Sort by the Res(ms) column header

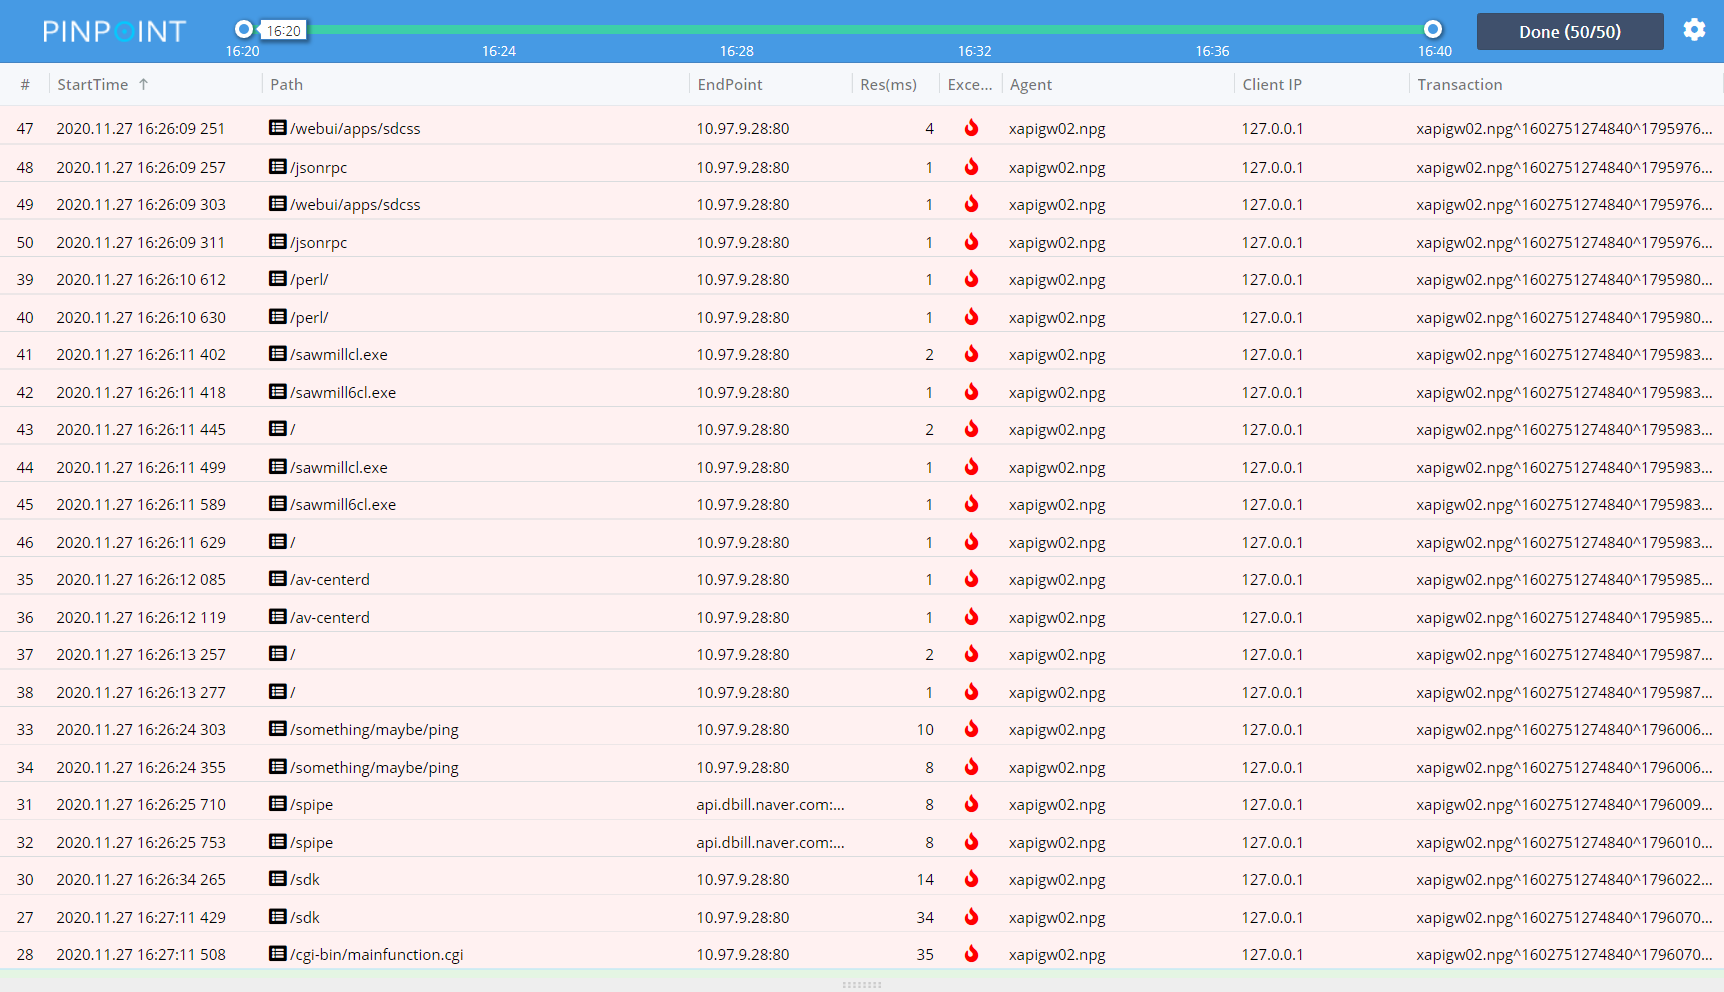pos(888,85)
